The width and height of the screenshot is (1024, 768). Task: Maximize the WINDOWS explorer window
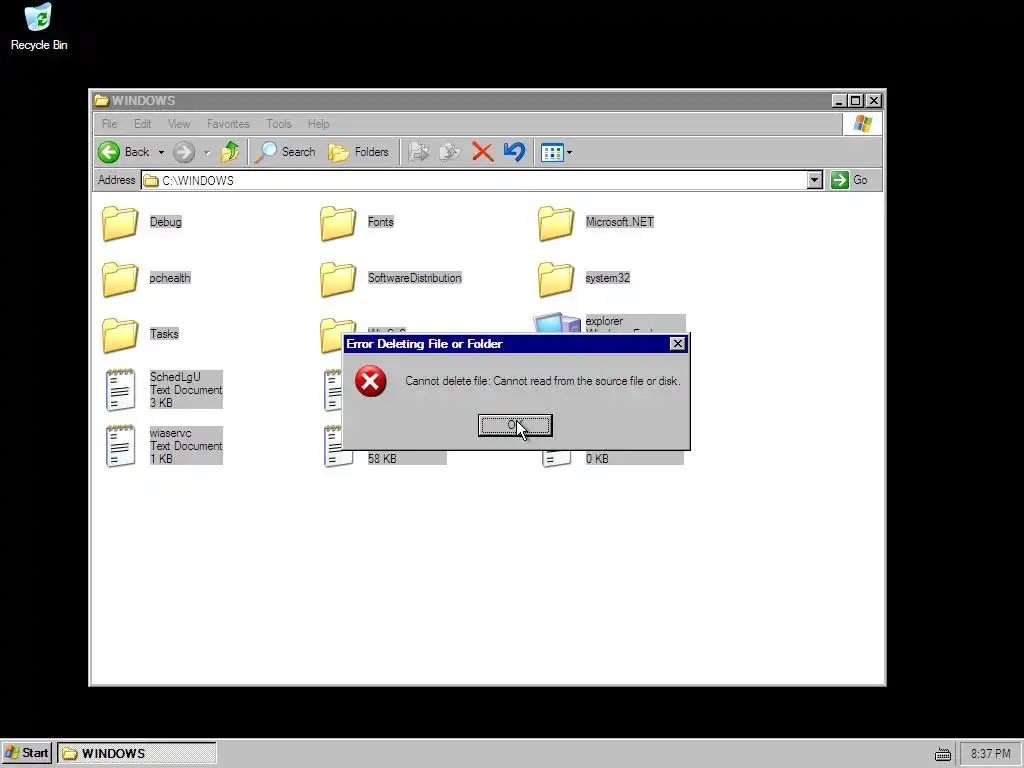(x=856, y=101)
